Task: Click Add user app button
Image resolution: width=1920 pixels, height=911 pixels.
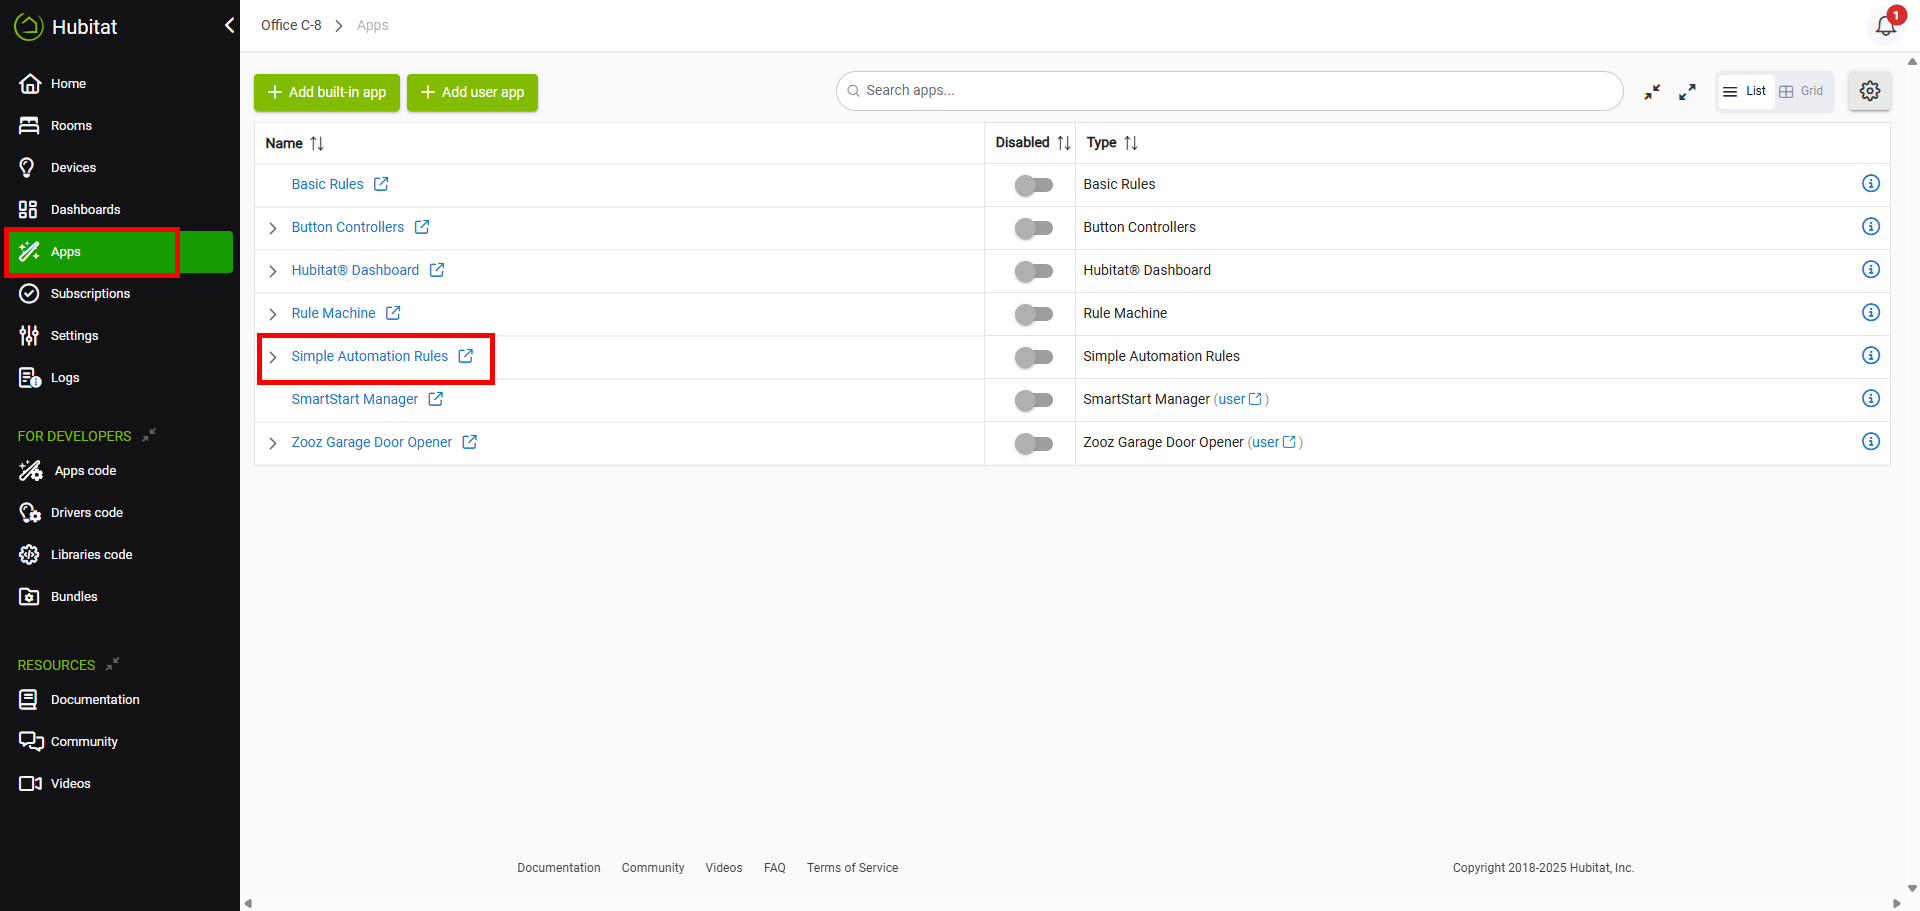Action: 472,92
